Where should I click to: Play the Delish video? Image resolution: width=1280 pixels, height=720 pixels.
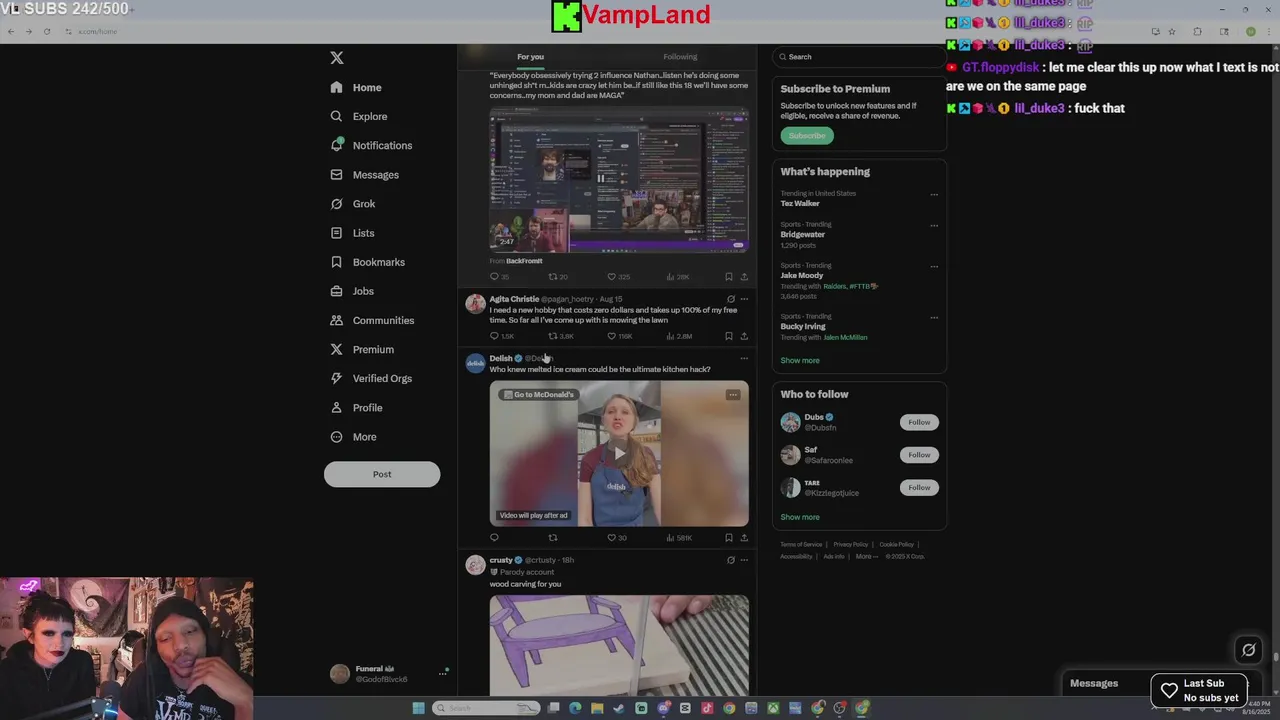click(619, 453)
